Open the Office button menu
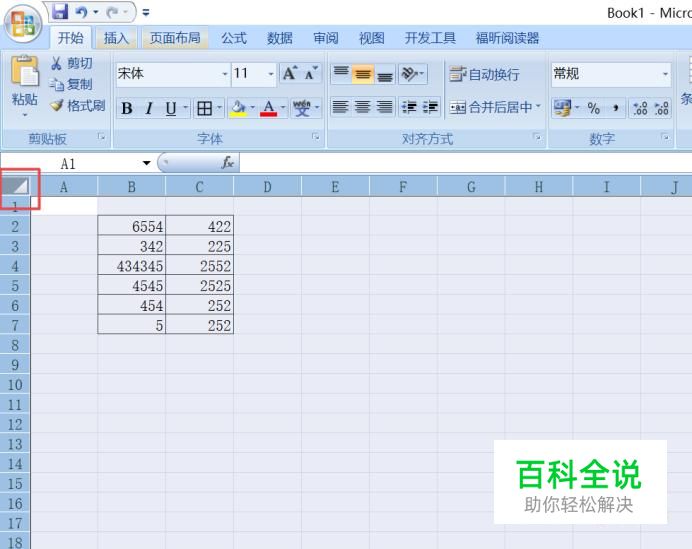 coord(23,23)
